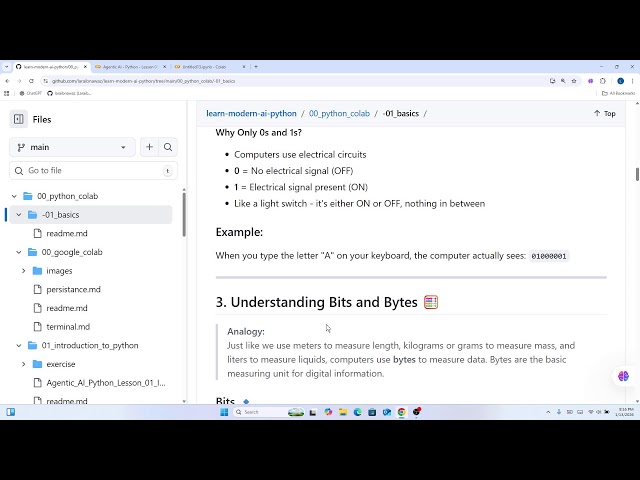This screenshot has height=480, width=640.
Task: Open Microsoft Store from the taskbar
Action: tap(372, 412)
